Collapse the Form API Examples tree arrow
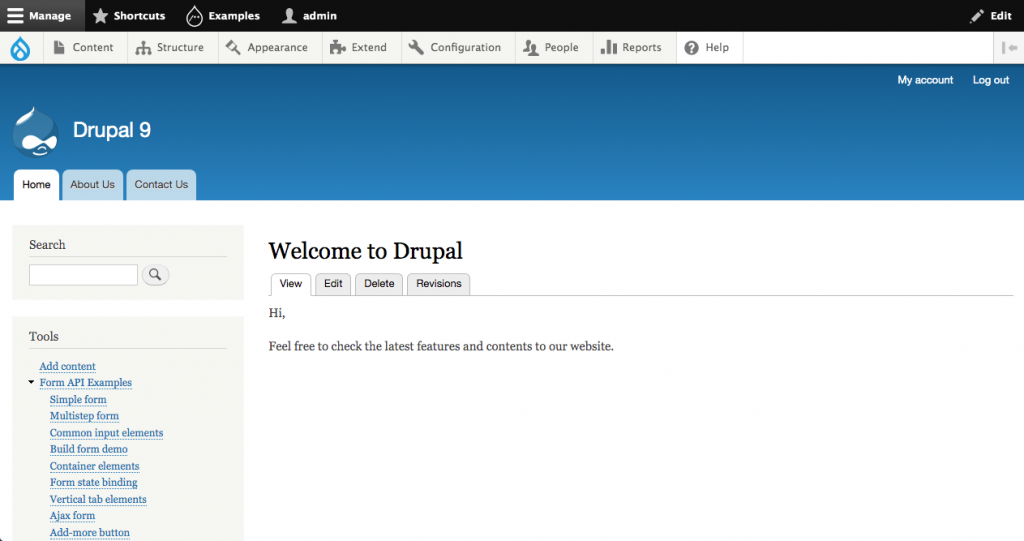This screenshot has height=541, width=1024. [x=31, y=382]
